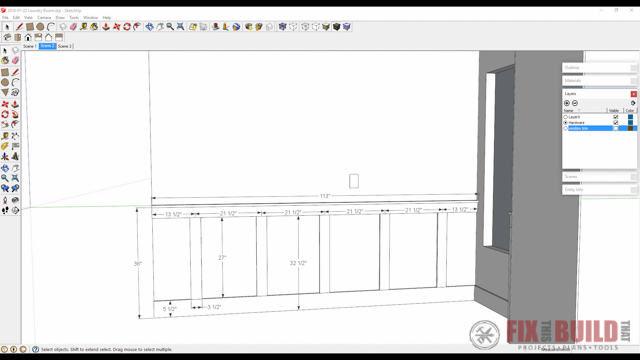Viewport: 640px width, 360px height.
Task: Expand the Outliner tray panel
Action: pos(600,68)
